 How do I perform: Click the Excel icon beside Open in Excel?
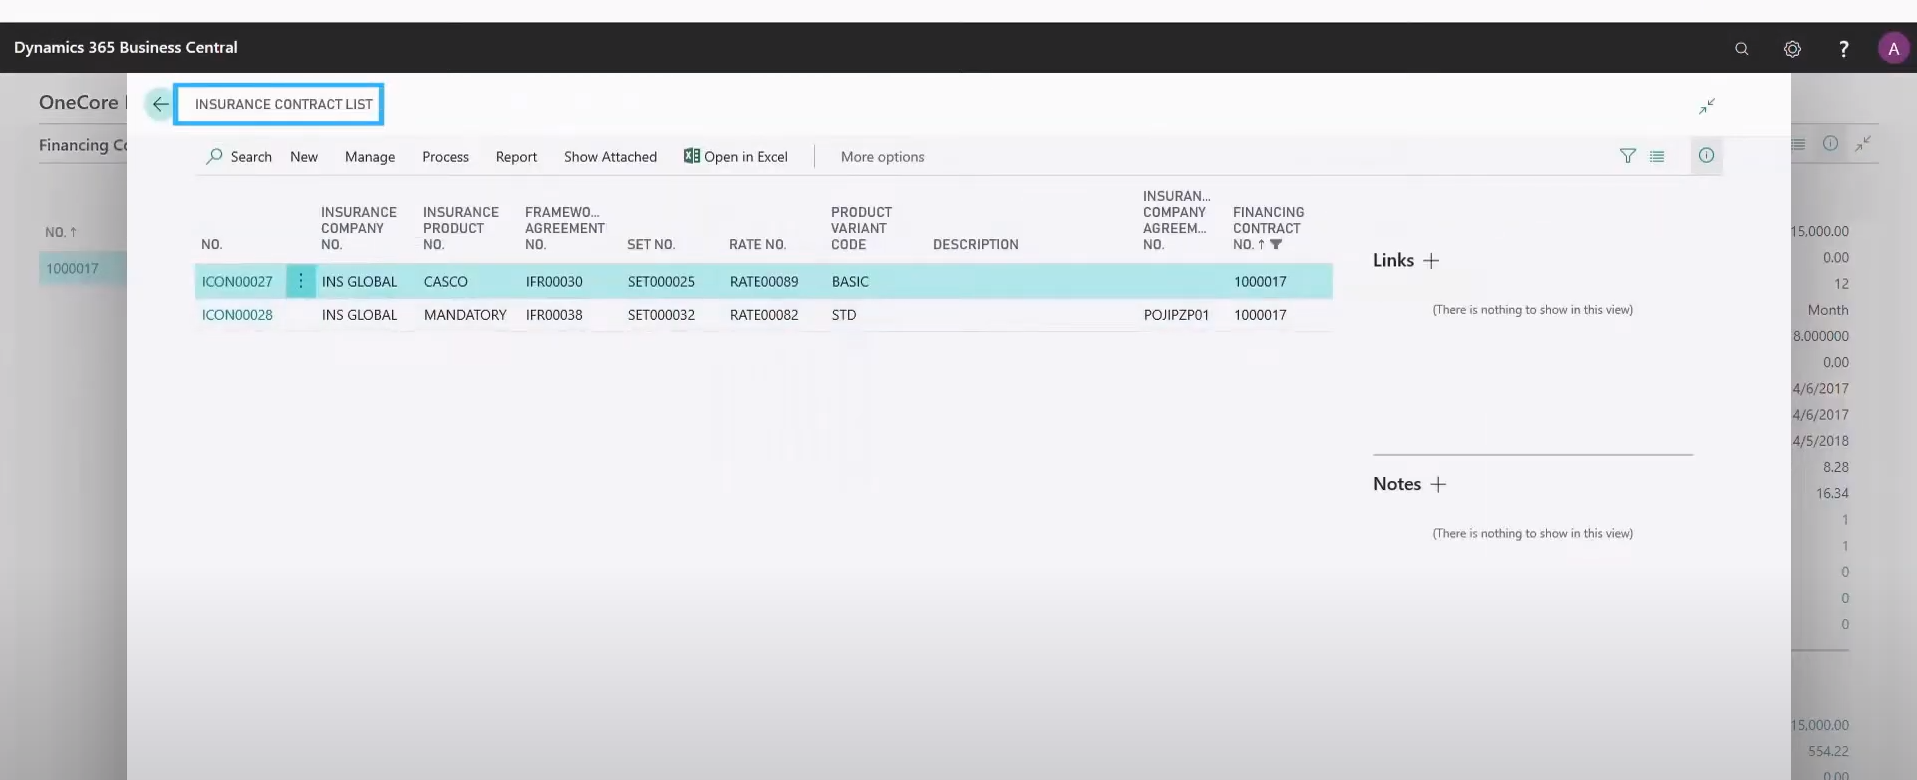coord(691,156)
